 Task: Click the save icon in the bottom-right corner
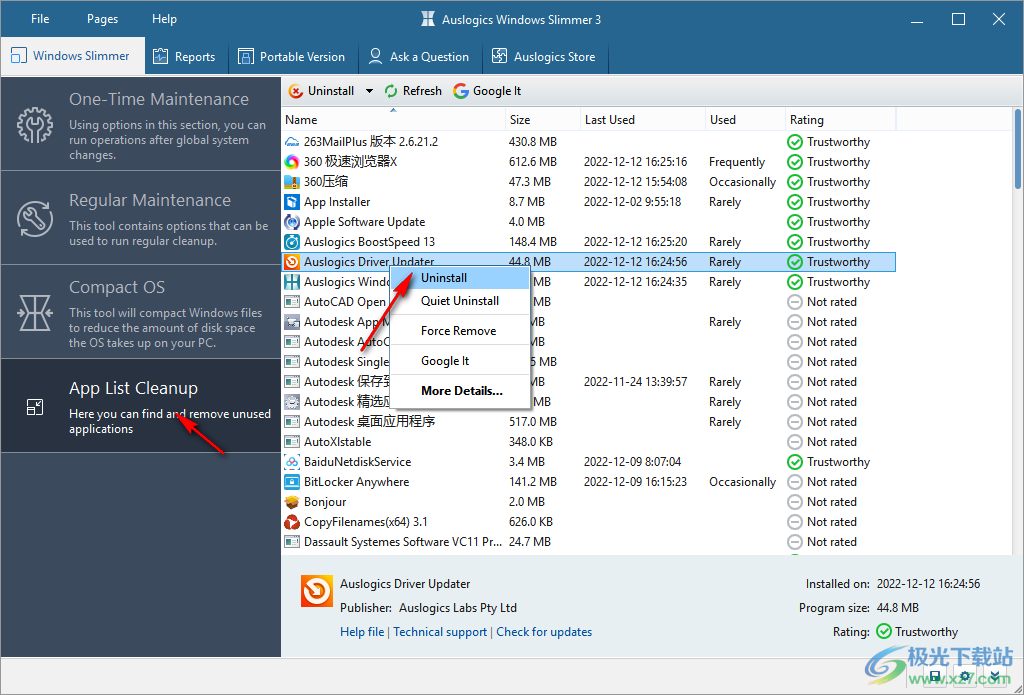[x=935, y=676]
